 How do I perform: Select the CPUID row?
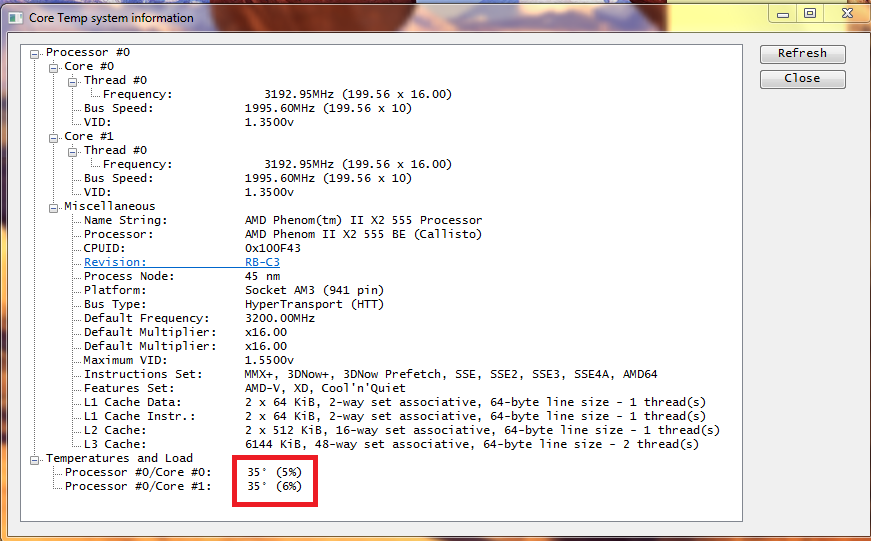(192, 248)
